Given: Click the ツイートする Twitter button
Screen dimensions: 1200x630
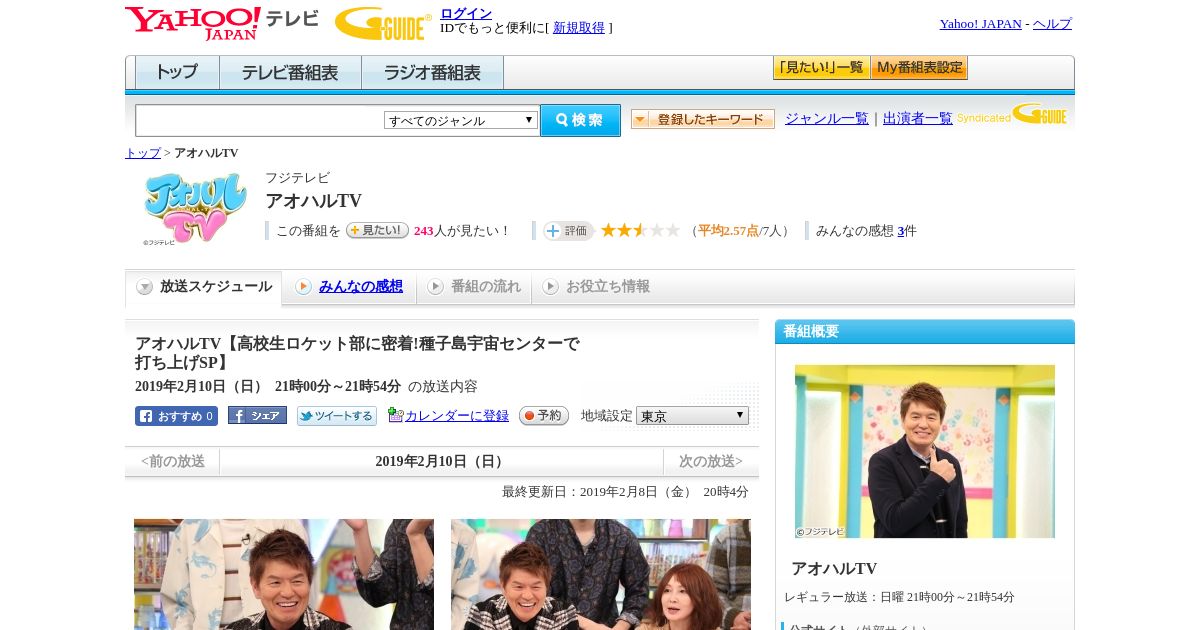Looking at the screenshot, I should point(337,416).
